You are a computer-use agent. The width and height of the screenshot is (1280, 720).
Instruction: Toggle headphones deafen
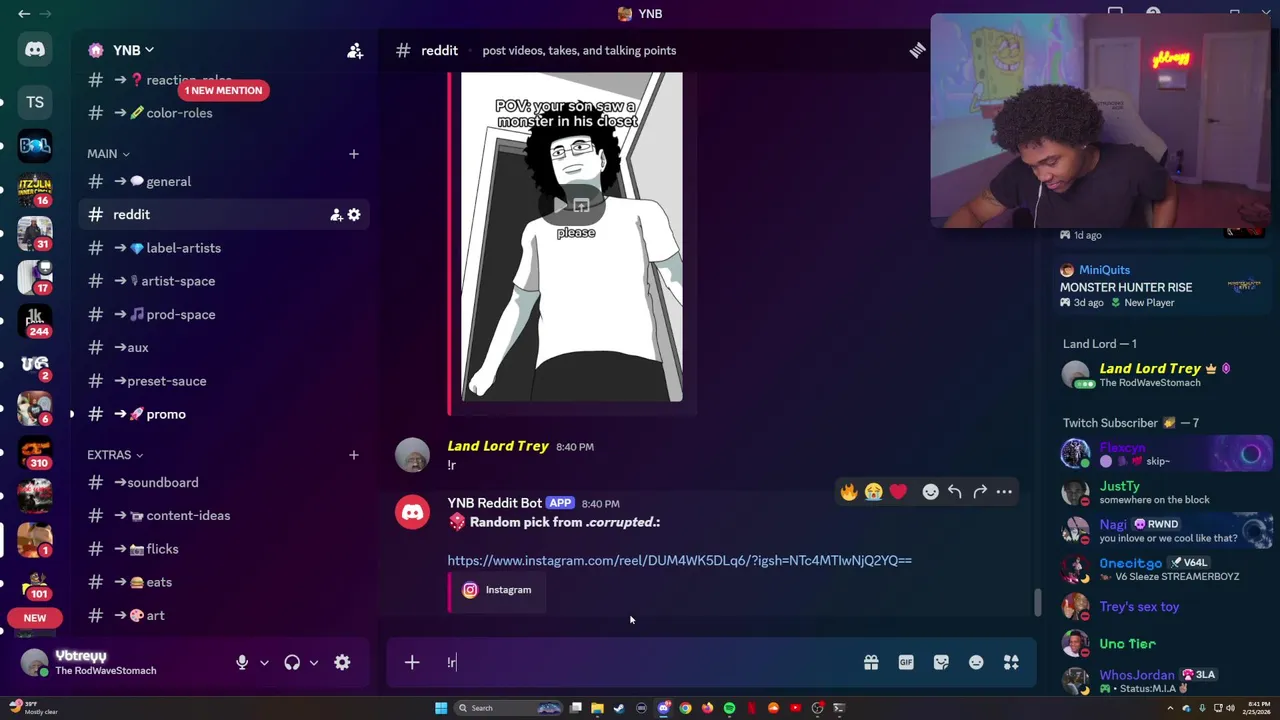coord(292,662)
